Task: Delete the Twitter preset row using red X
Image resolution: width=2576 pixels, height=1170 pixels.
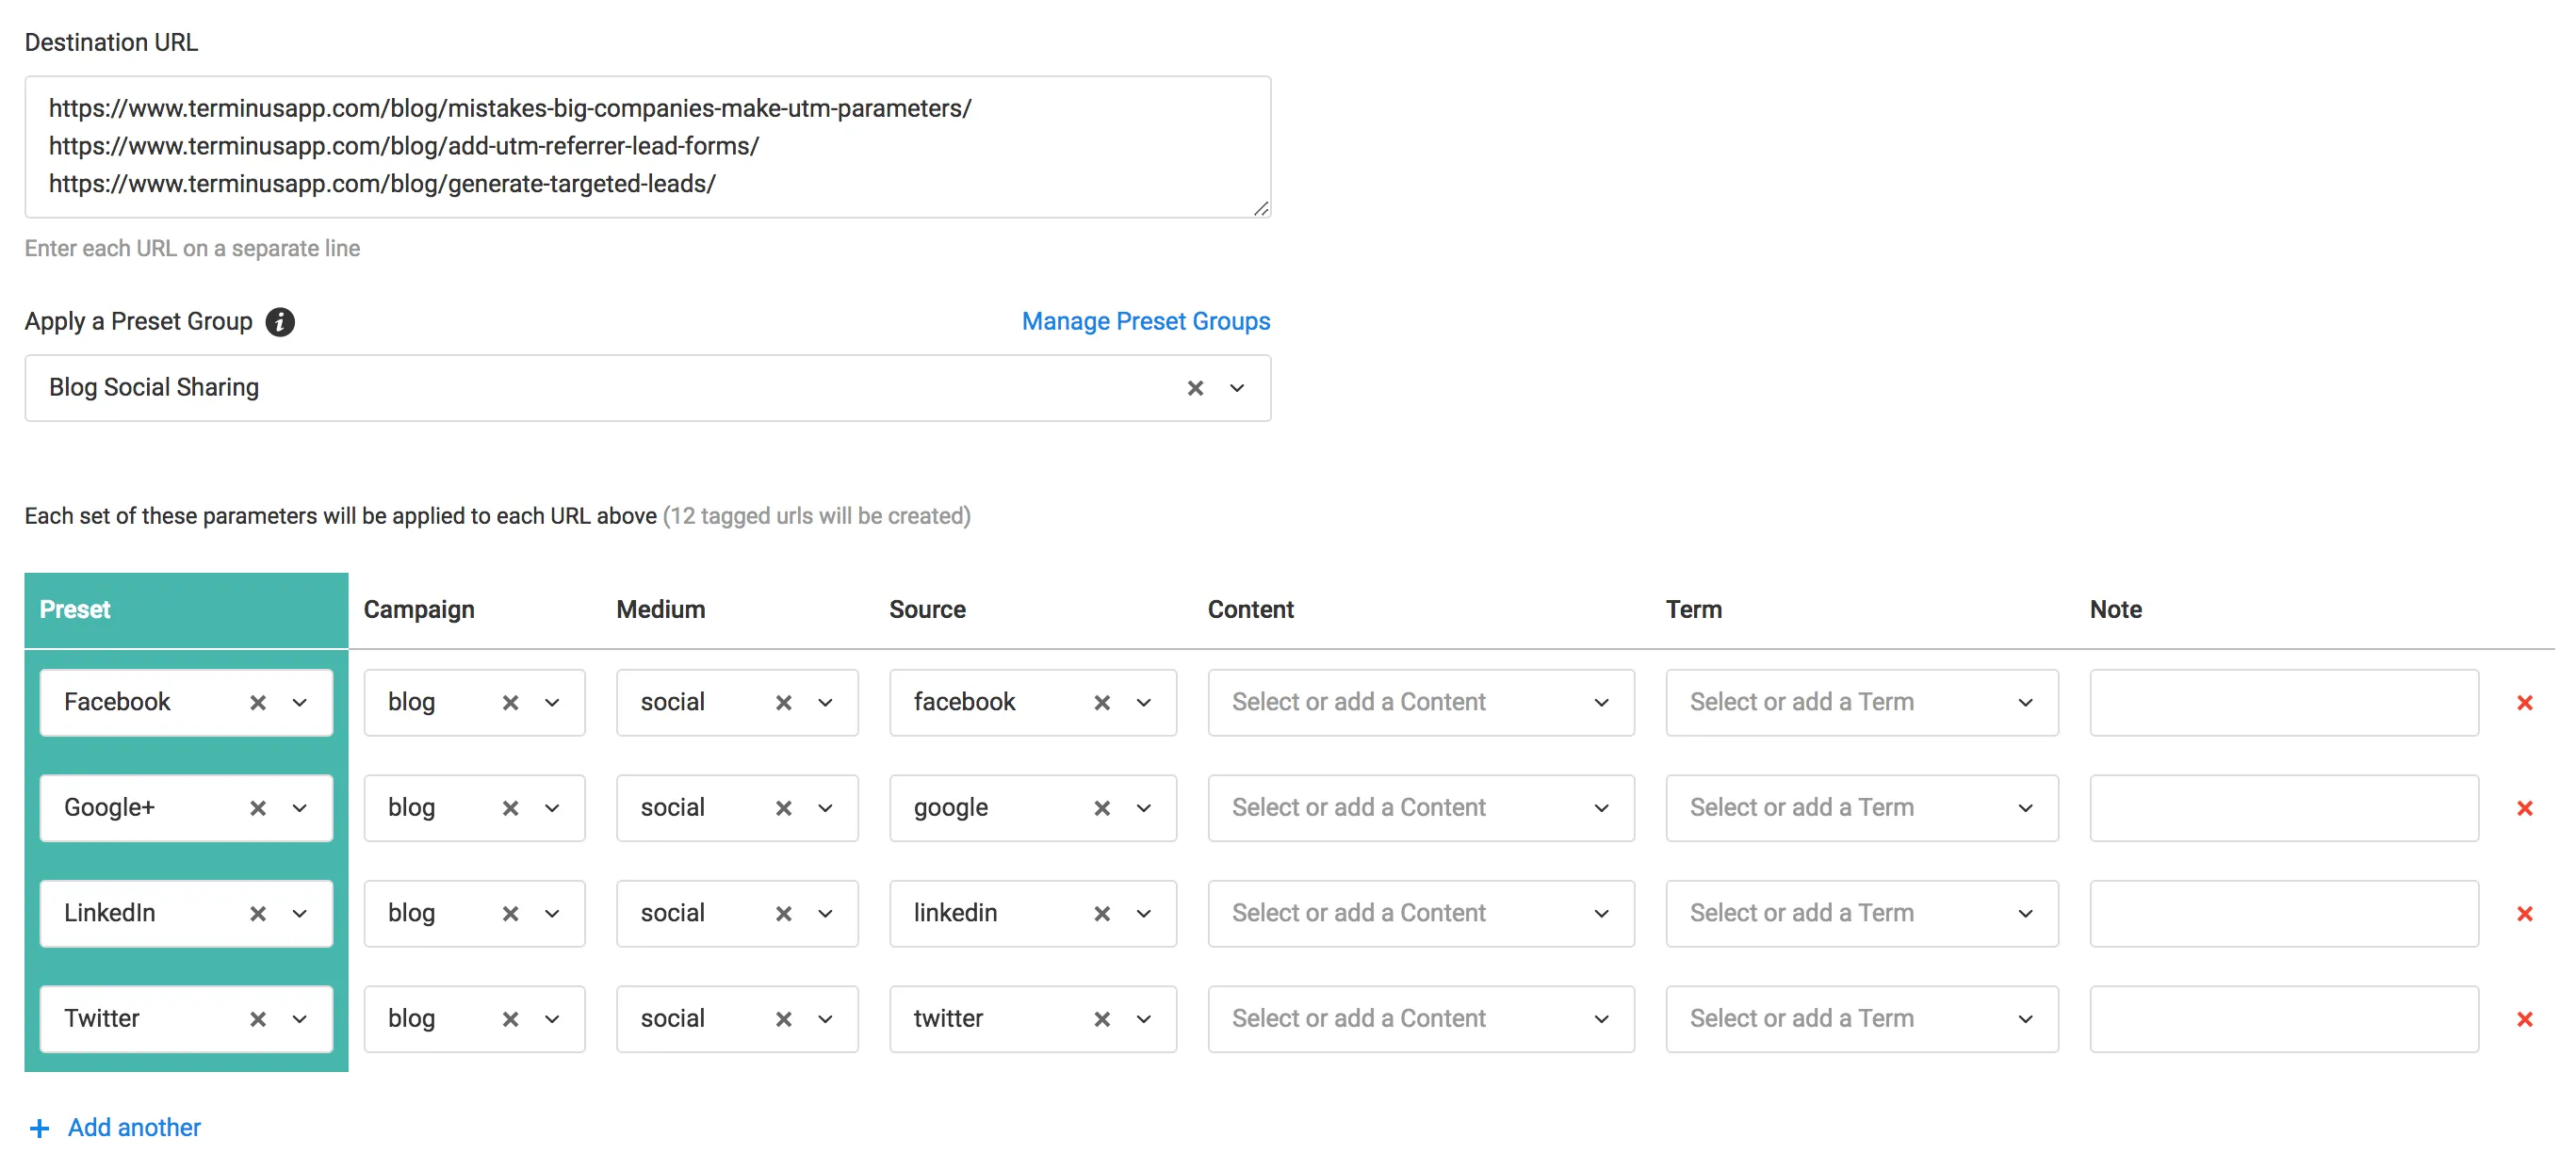Action: pyautogui.click(x=2526, y=1019)
